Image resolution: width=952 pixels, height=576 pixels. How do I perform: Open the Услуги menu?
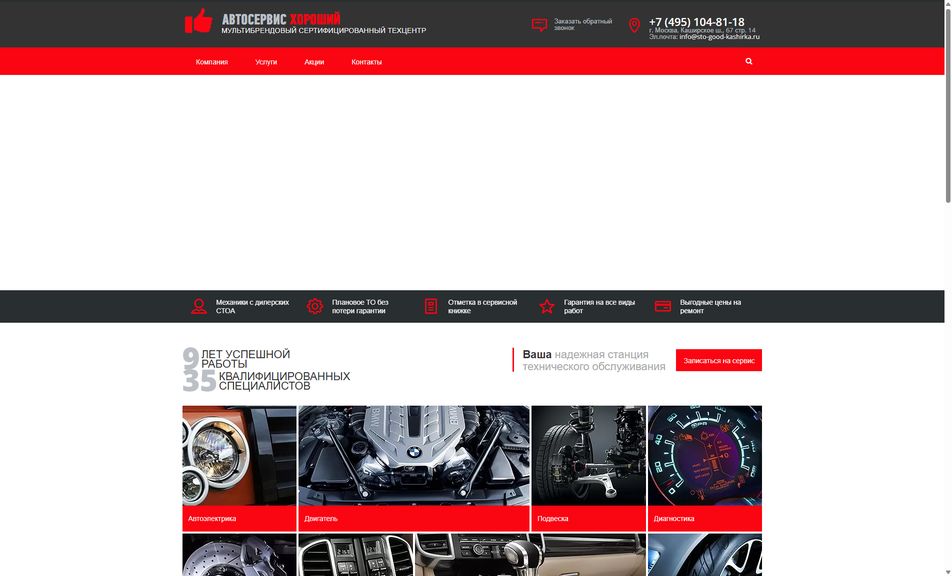pyautogui.click(x=266, y=62)
